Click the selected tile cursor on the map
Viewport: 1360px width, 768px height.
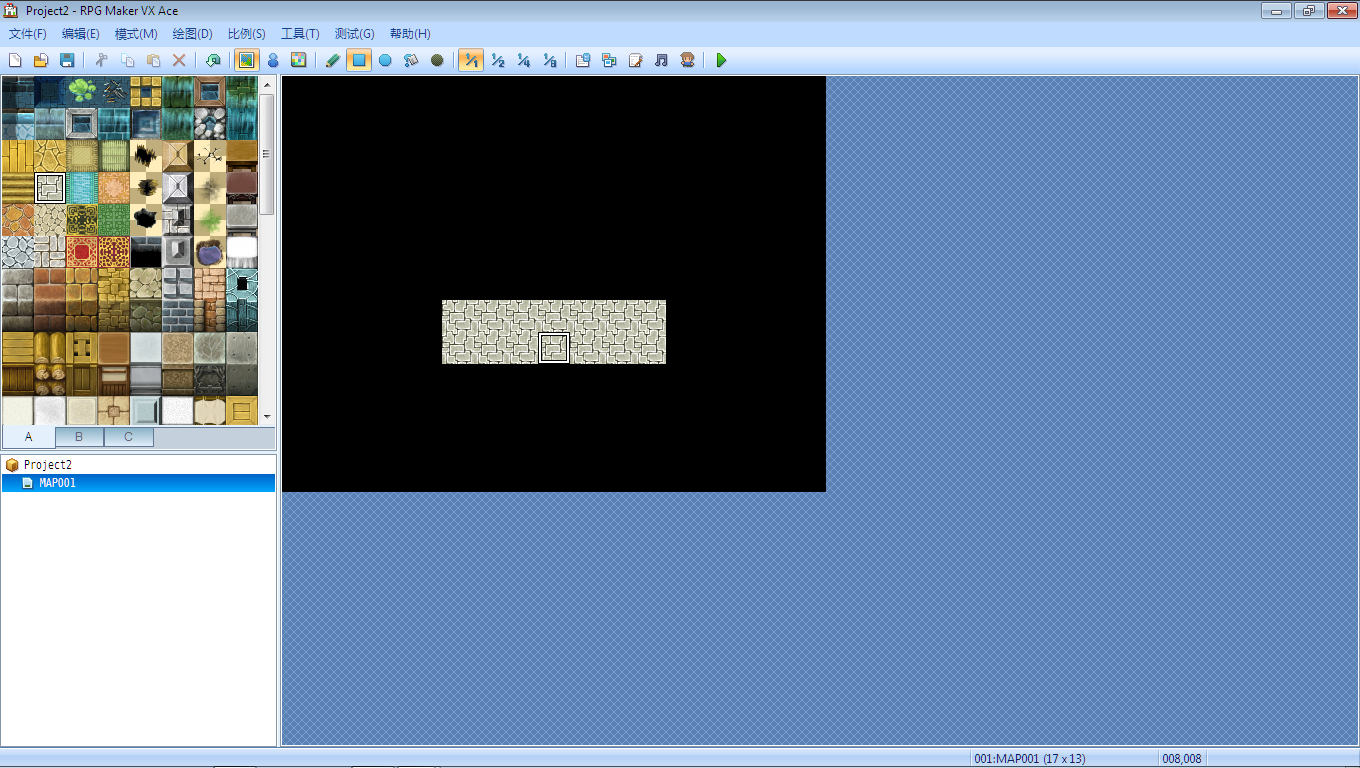point(554,348)
